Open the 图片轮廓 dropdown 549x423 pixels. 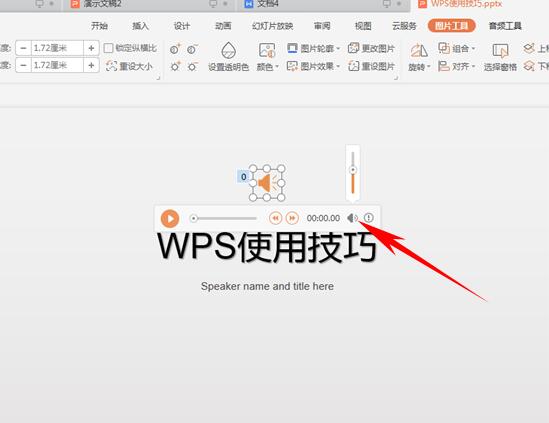pos(314,48)
